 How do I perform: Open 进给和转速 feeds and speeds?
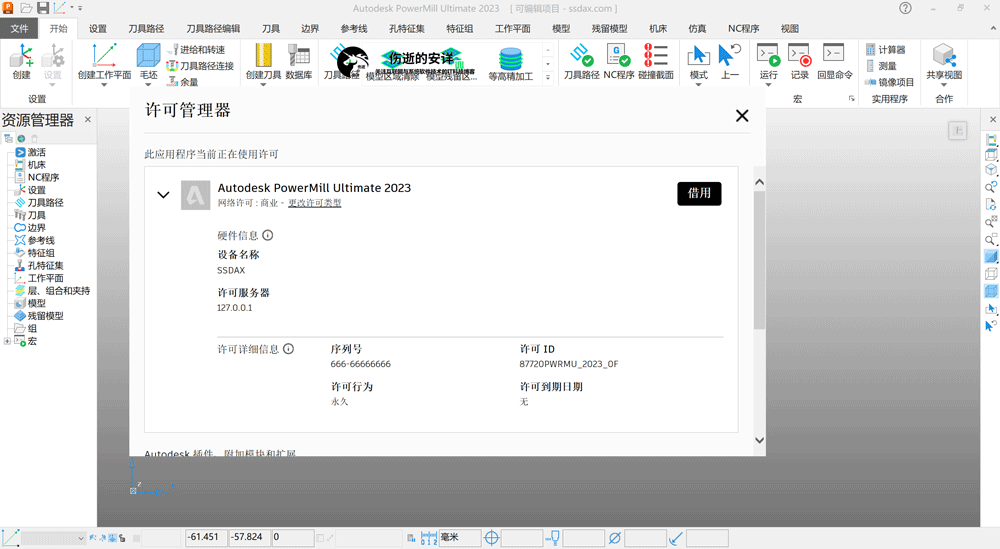pos(196,50)
